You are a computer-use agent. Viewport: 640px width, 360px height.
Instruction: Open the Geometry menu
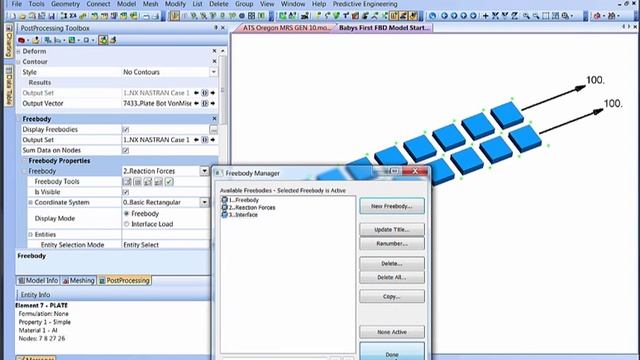coord(65,4)
